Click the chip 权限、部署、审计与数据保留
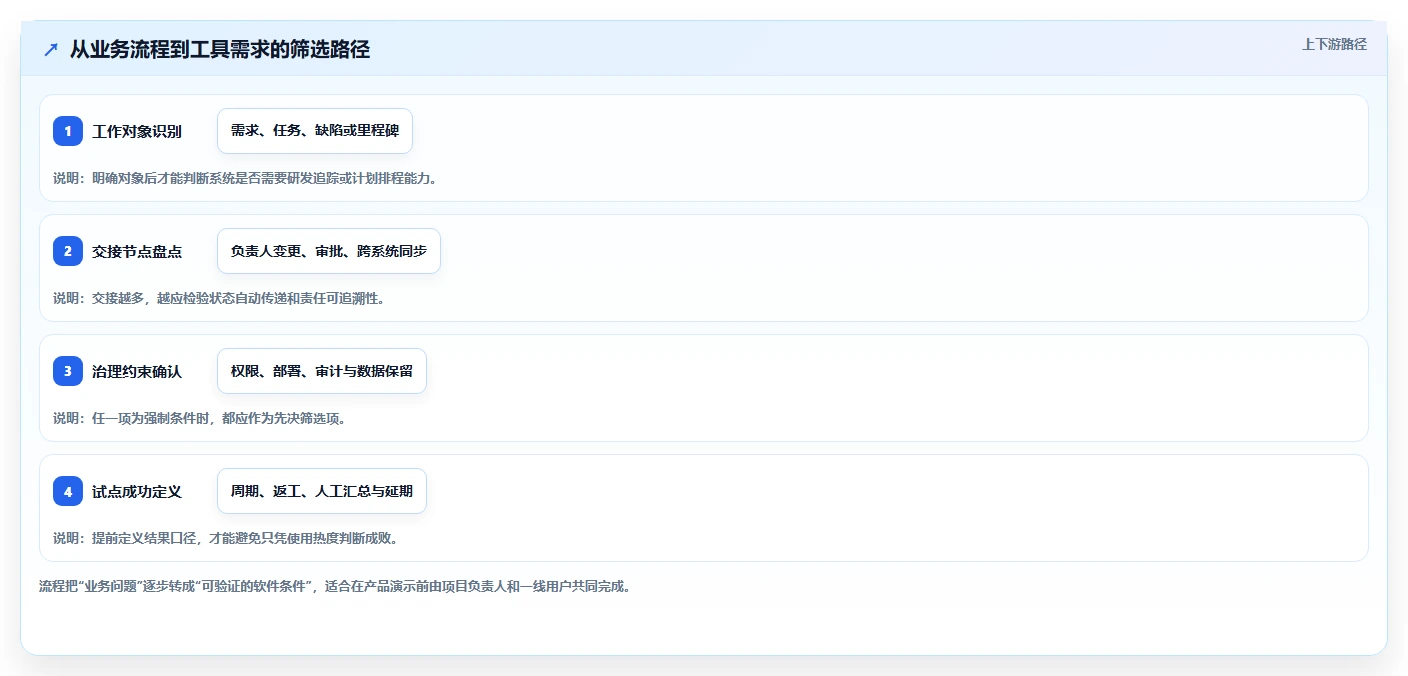This screenshot has width=1408, height=676. click(x=322, y=371)
